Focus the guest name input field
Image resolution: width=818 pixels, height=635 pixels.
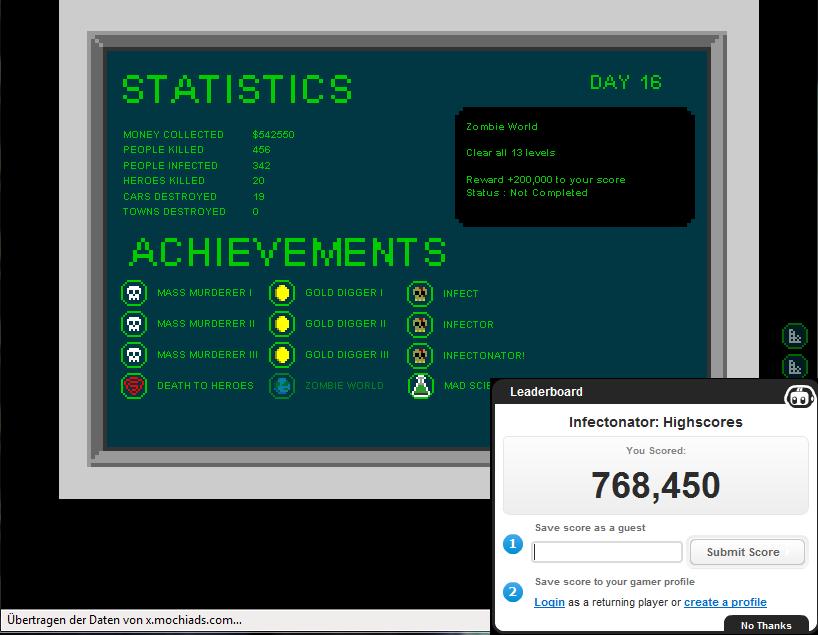(607, 552)
